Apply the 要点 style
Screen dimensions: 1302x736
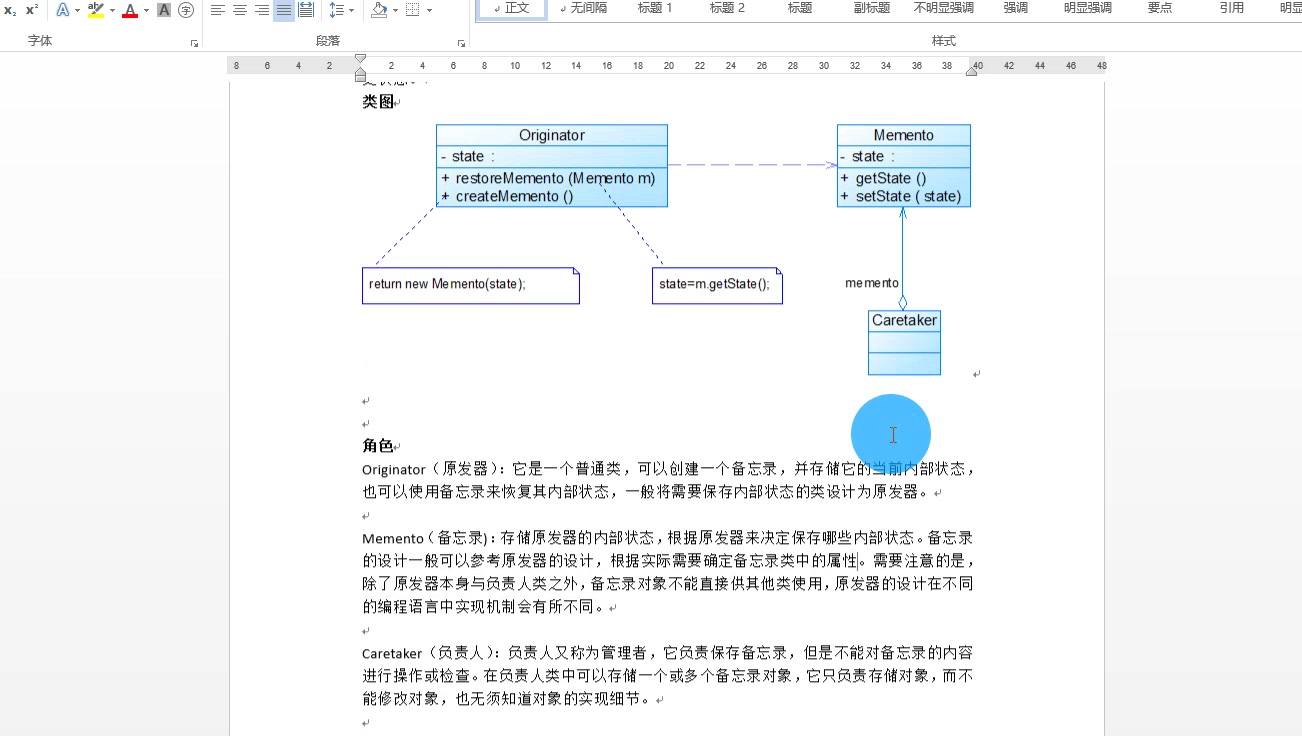click(1159, 8)
